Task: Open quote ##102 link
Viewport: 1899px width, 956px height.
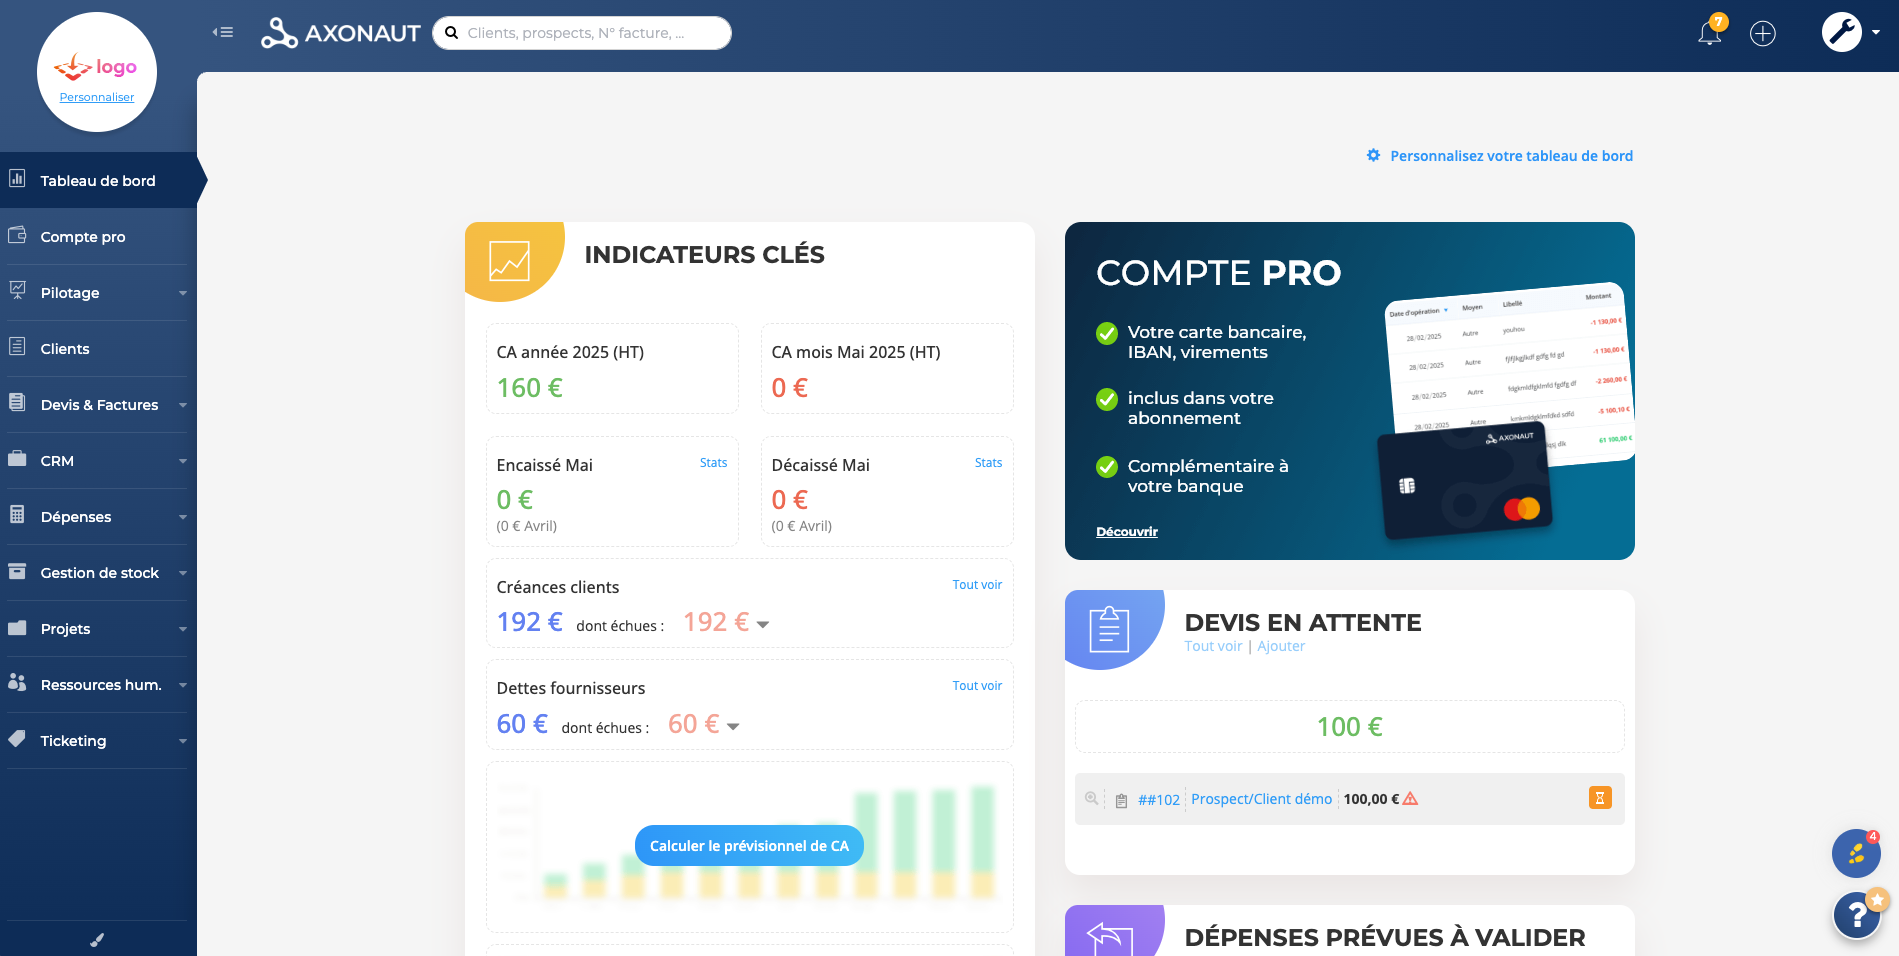Action: [x=1159, y=800]
